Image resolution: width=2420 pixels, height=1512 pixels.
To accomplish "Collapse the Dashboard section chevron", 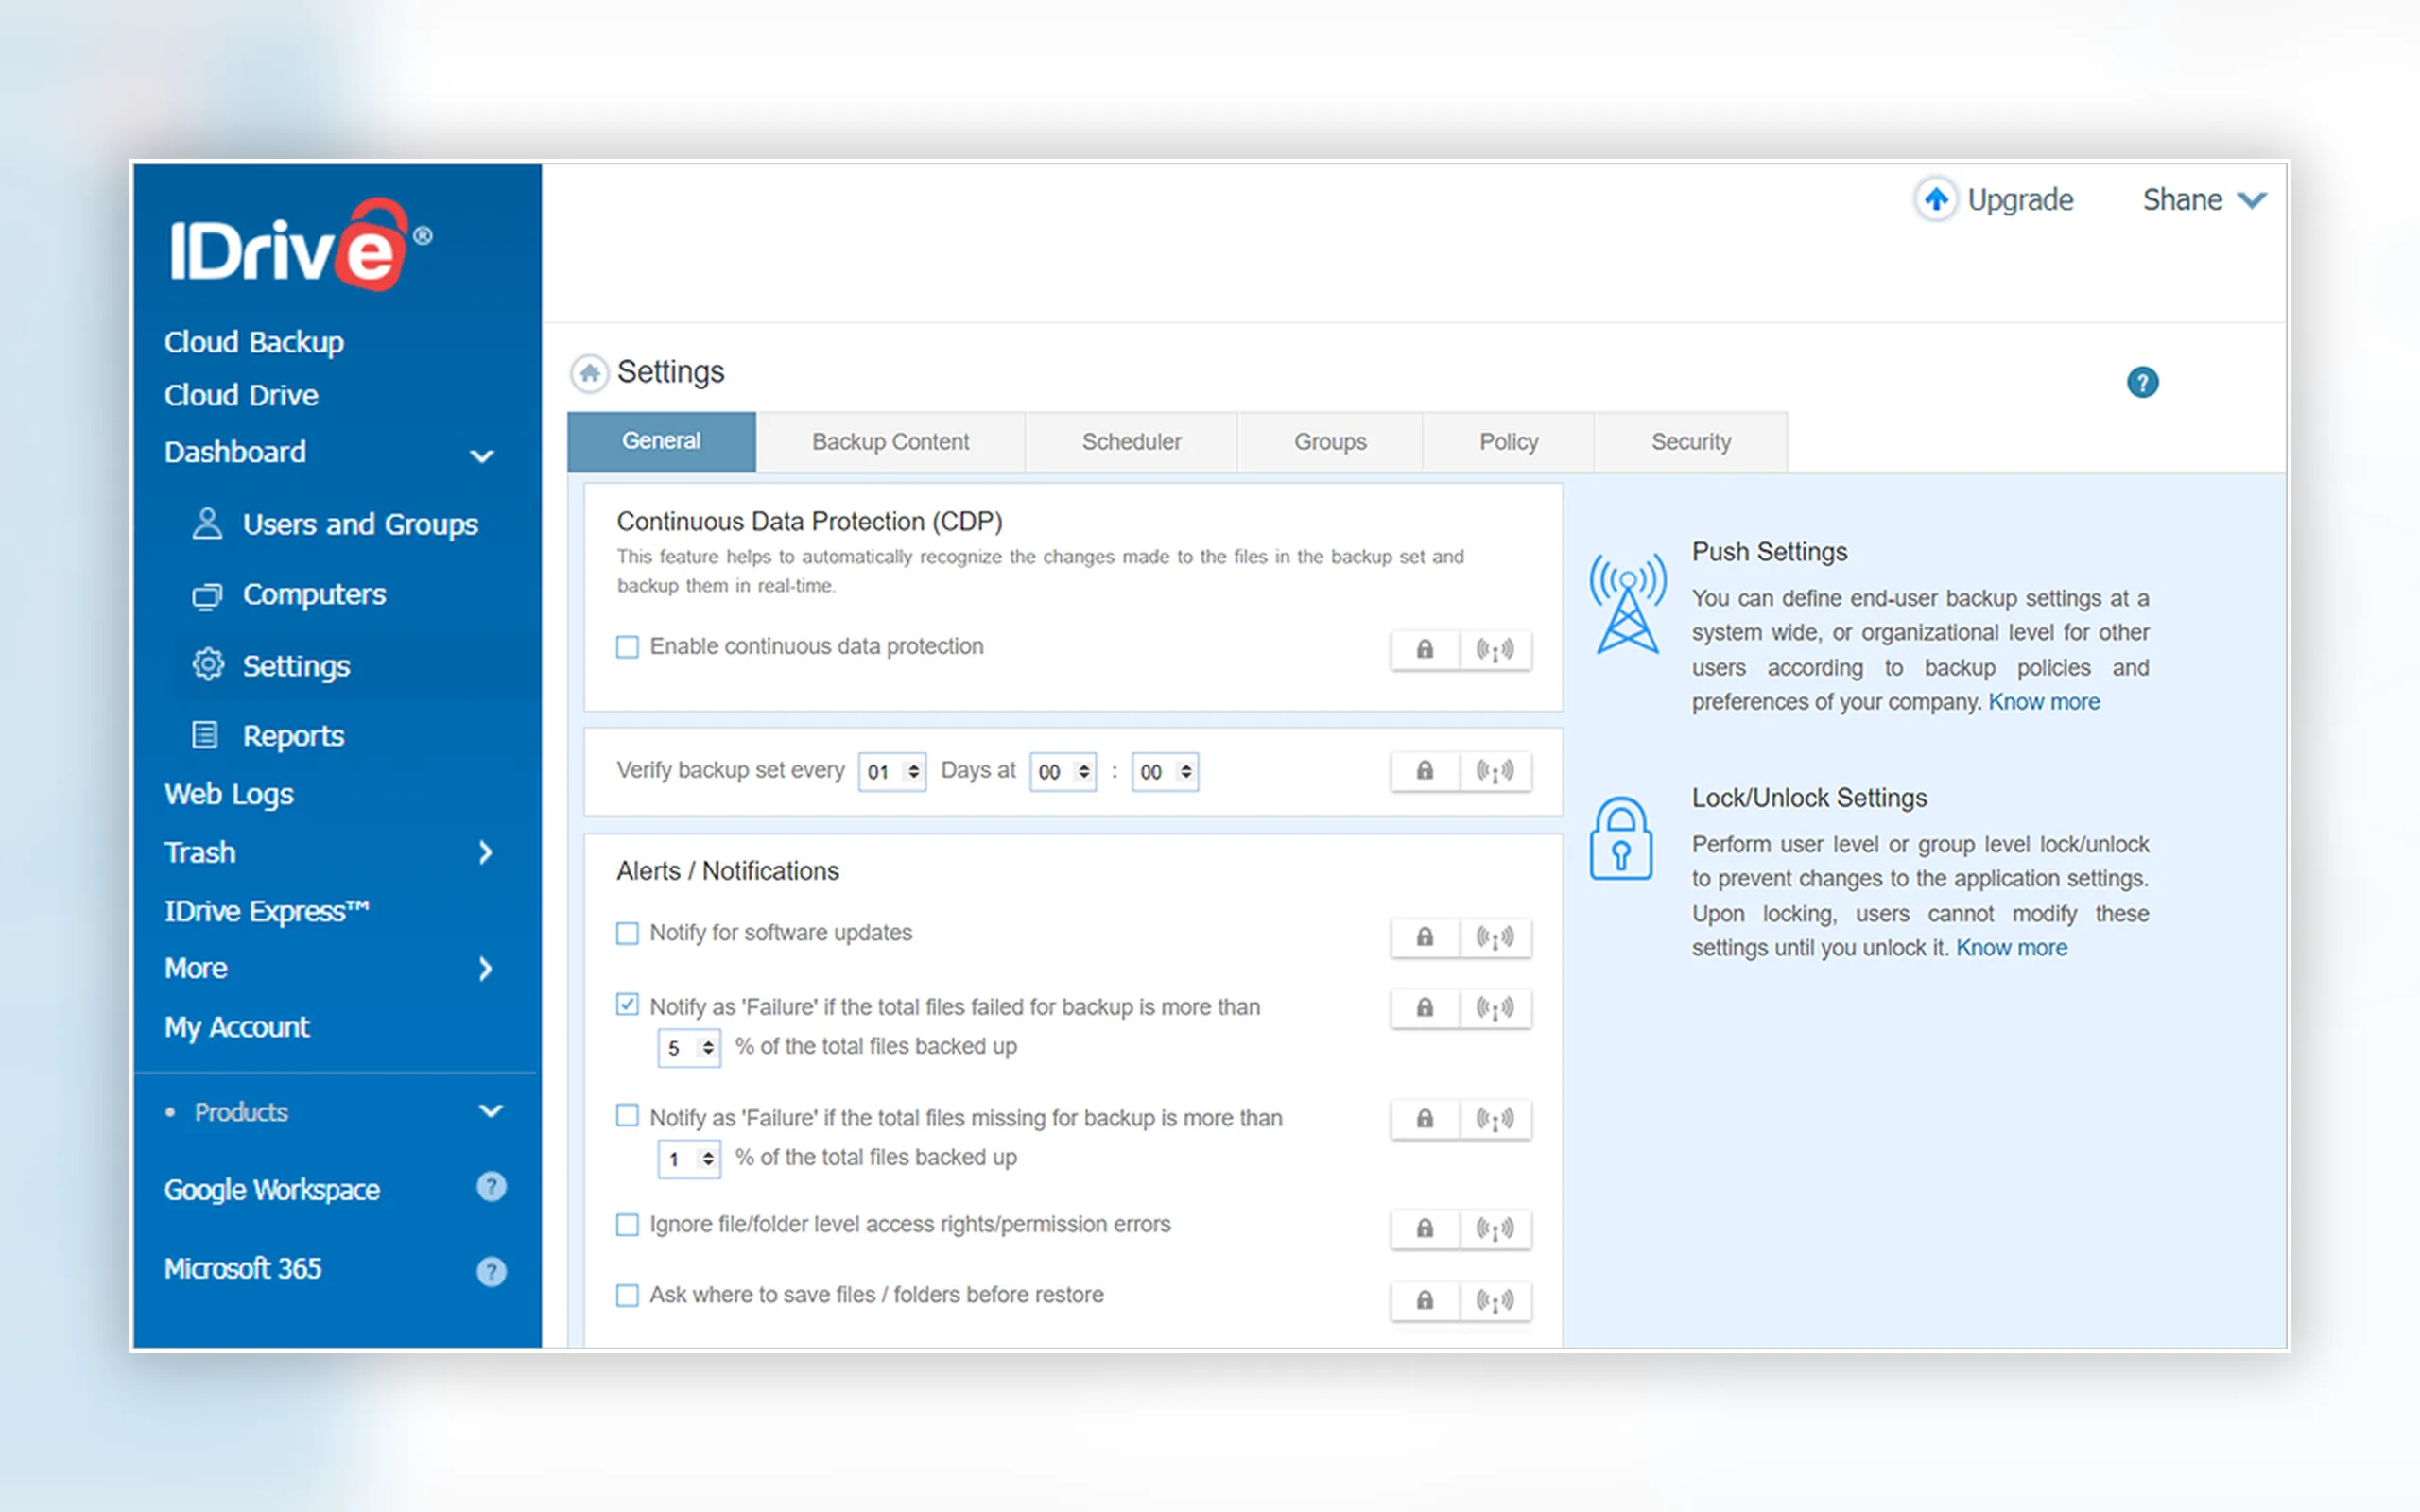I will [x=482, y=456].
